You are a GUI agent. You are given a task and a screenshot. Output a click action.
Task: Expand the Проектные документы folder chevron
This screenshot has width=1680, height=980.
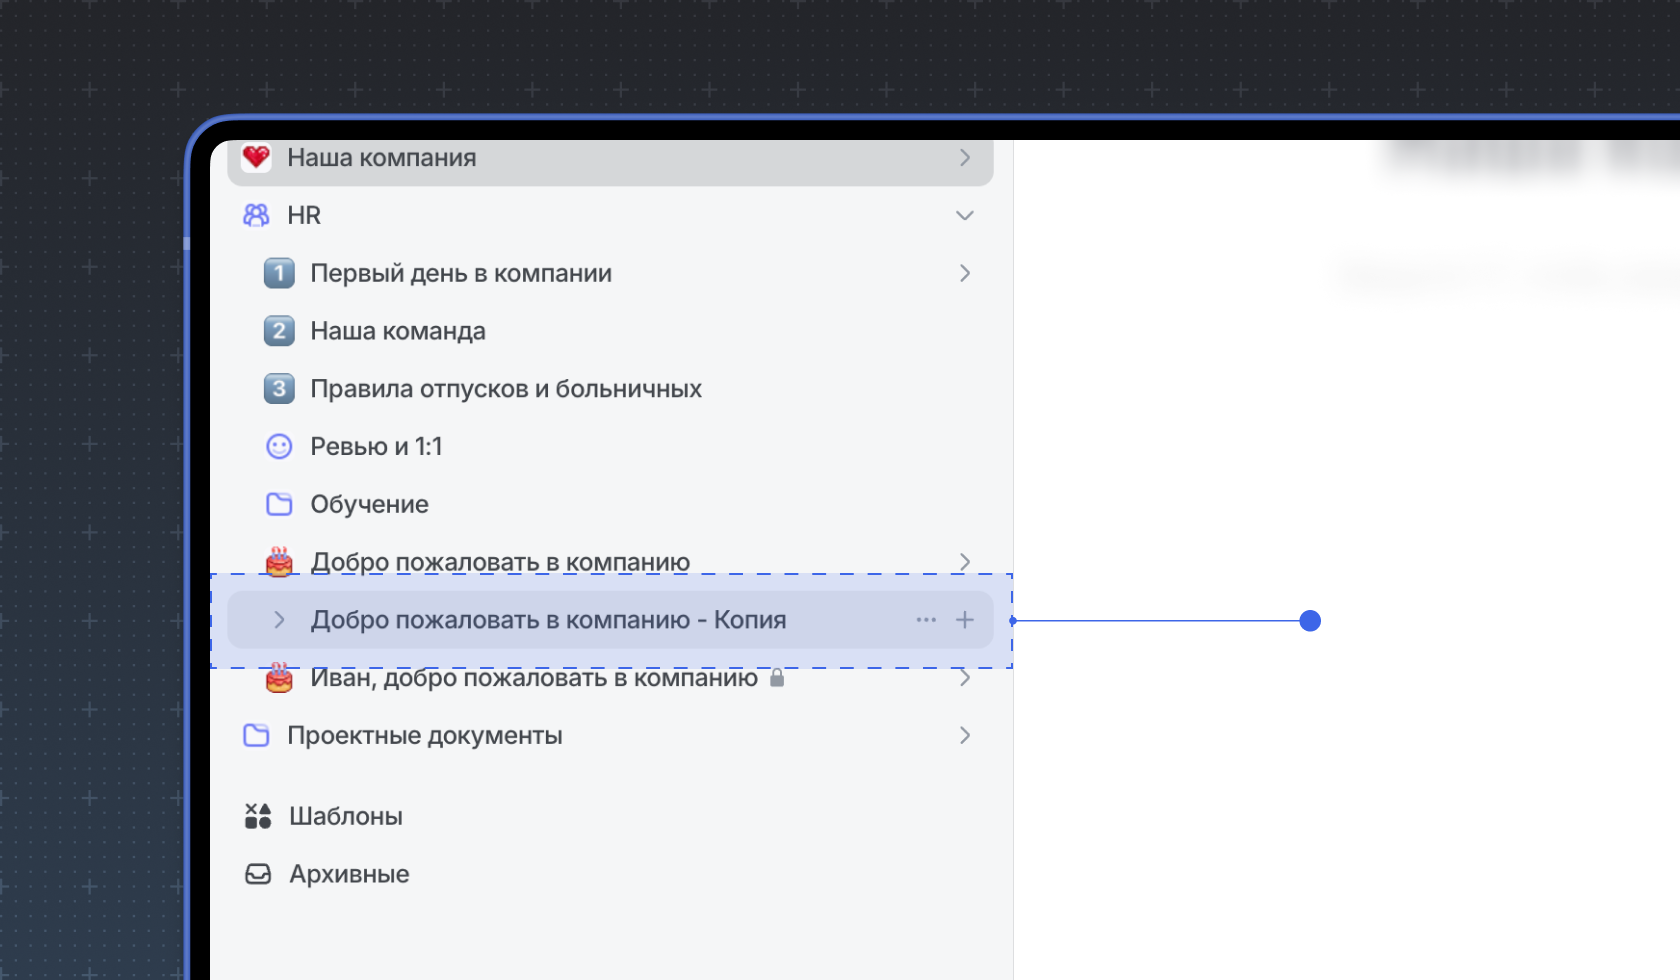tap(965, 736)
